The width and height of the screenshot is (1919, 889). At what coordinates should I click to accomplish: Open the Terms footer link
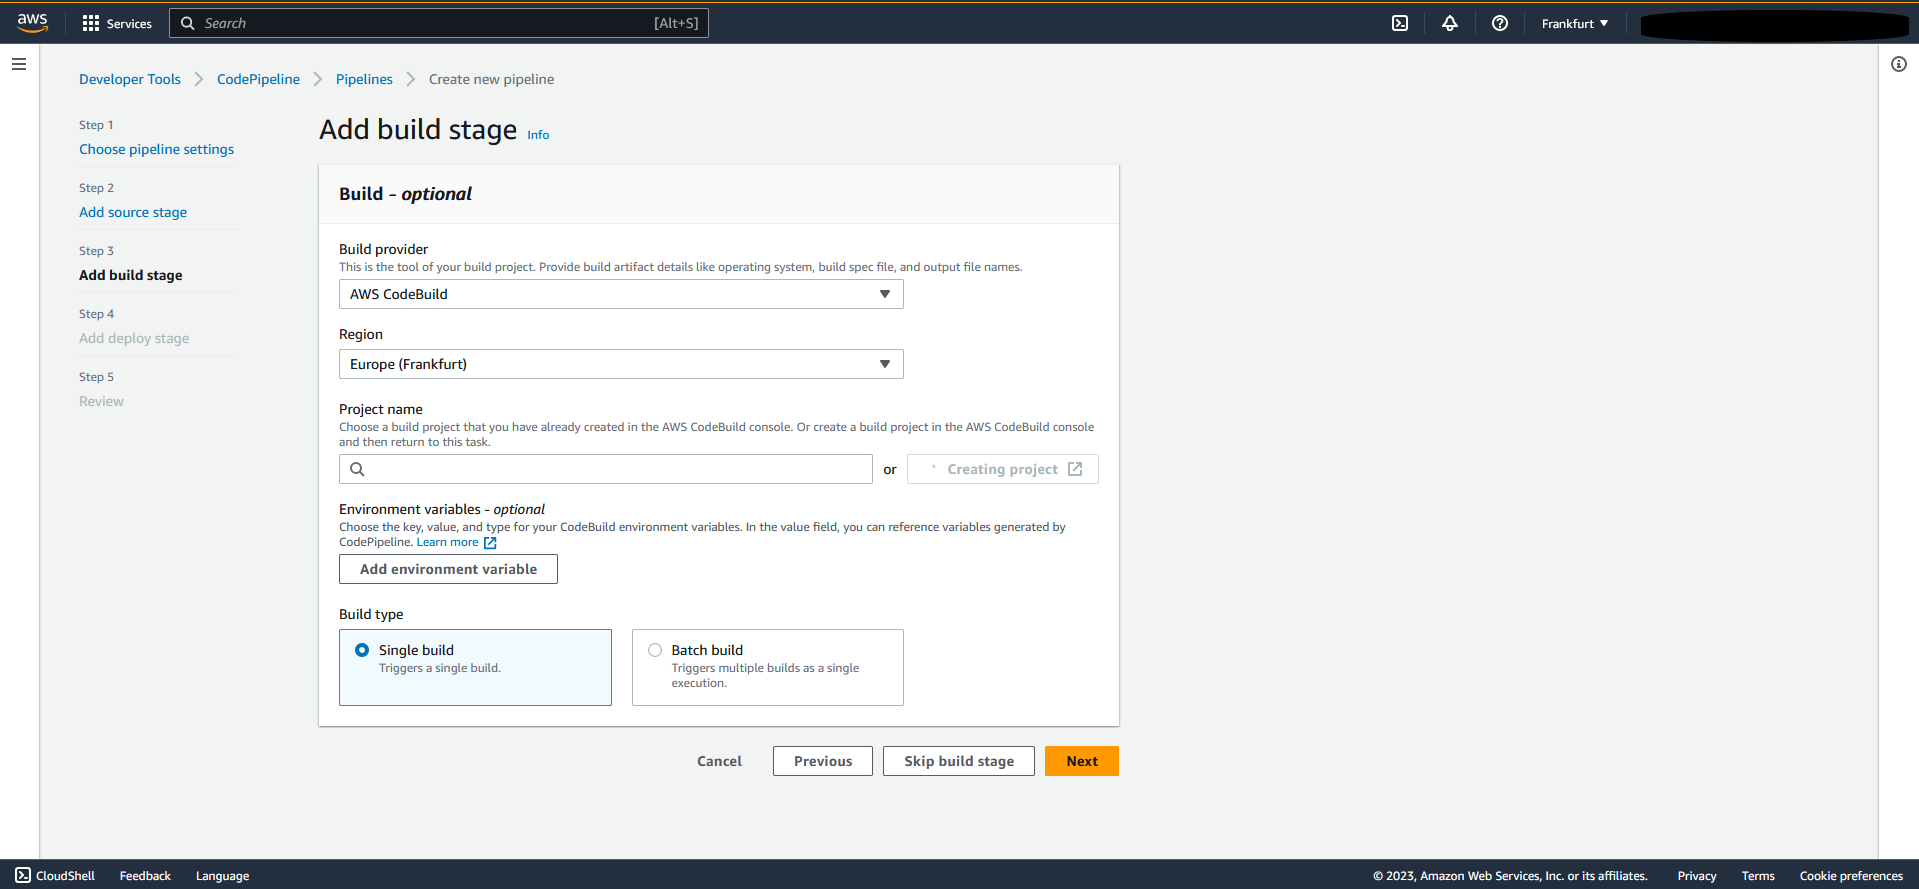[1758, 875]
